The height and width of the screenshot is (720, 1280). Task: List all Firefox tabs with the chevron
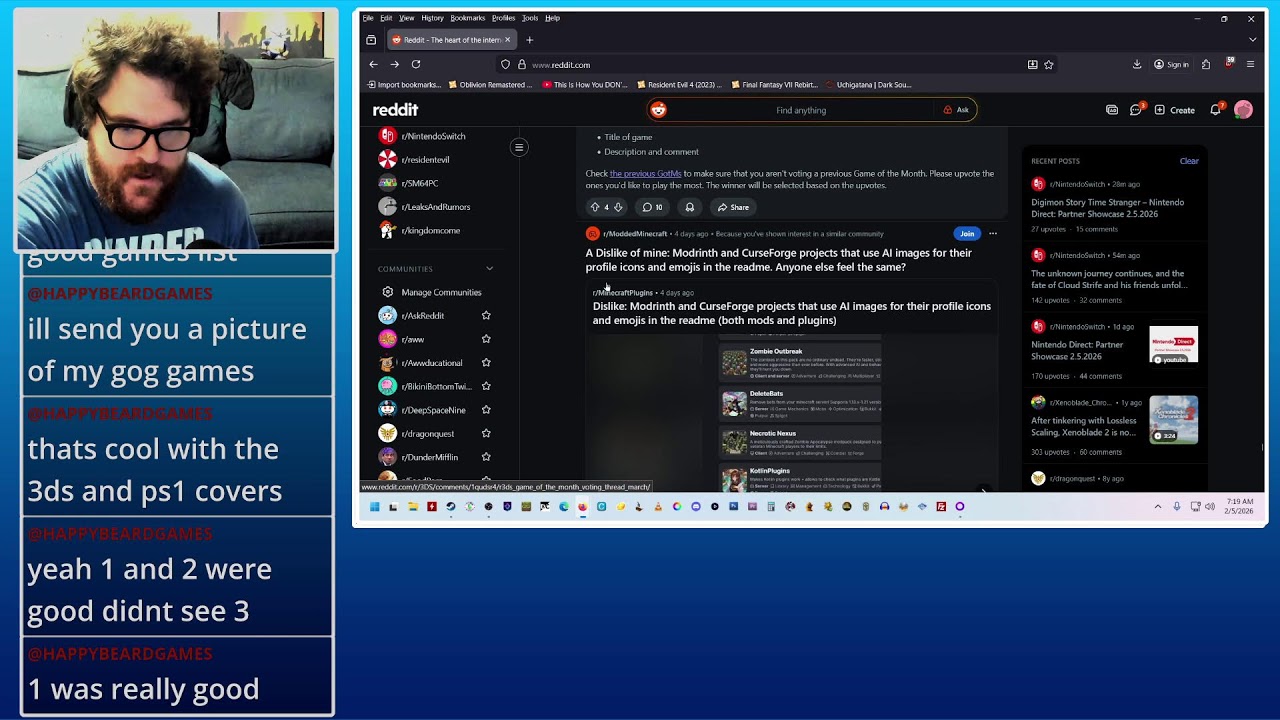click(x=1252, y=40)
